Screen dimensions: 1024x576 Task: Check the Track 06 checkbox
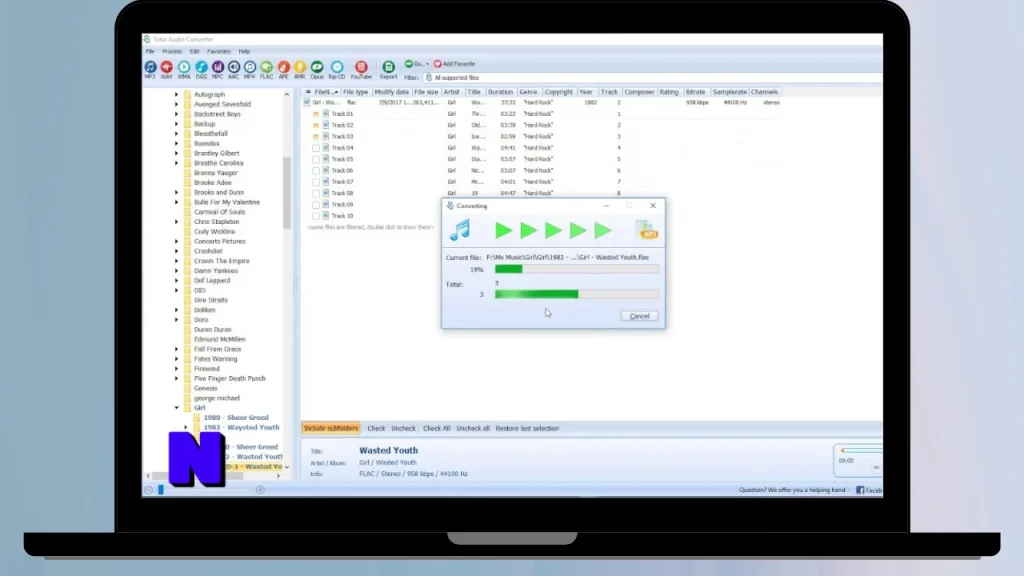316,170
